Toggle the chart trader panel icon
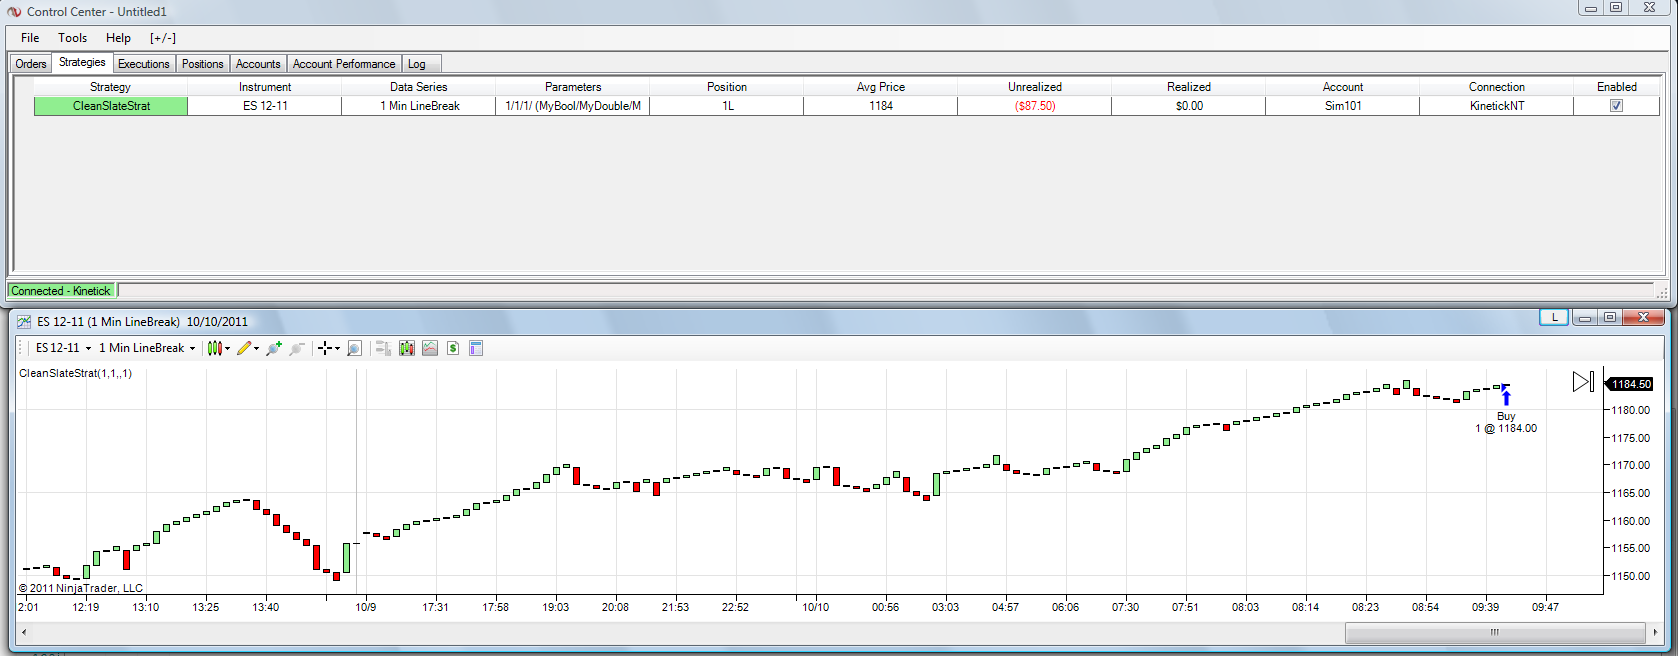The image size is (1678, 656). point(383,348)
